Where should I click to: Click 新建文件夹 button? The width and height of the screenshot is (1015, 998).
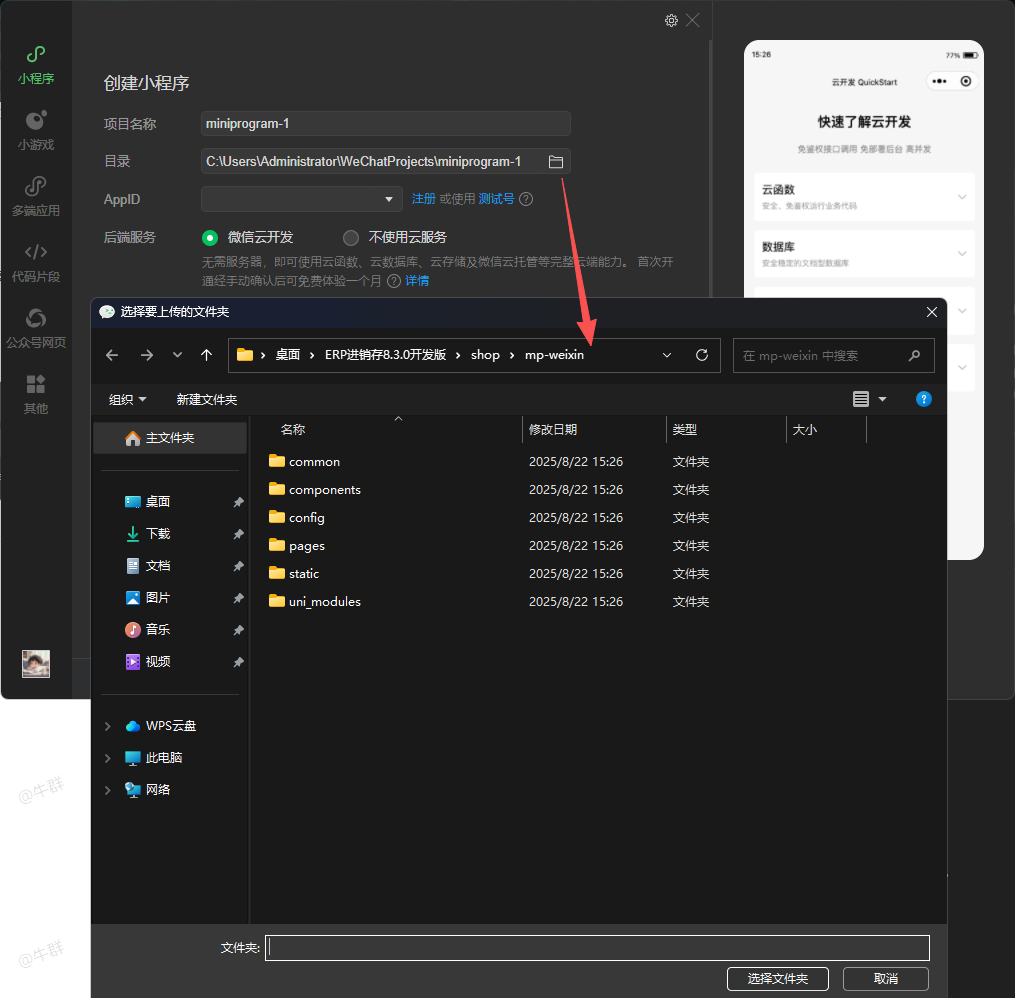pyautogui.click(x=207, y=399)
